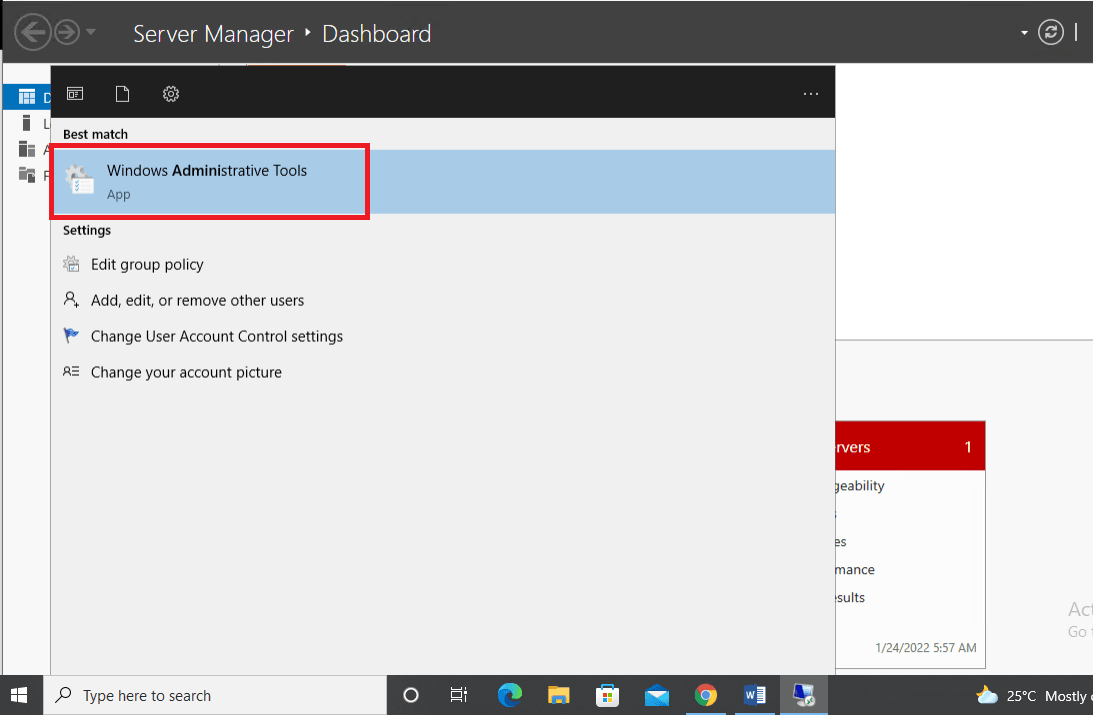Click Dashboard in the breadcrumb trail

[376, 33]
